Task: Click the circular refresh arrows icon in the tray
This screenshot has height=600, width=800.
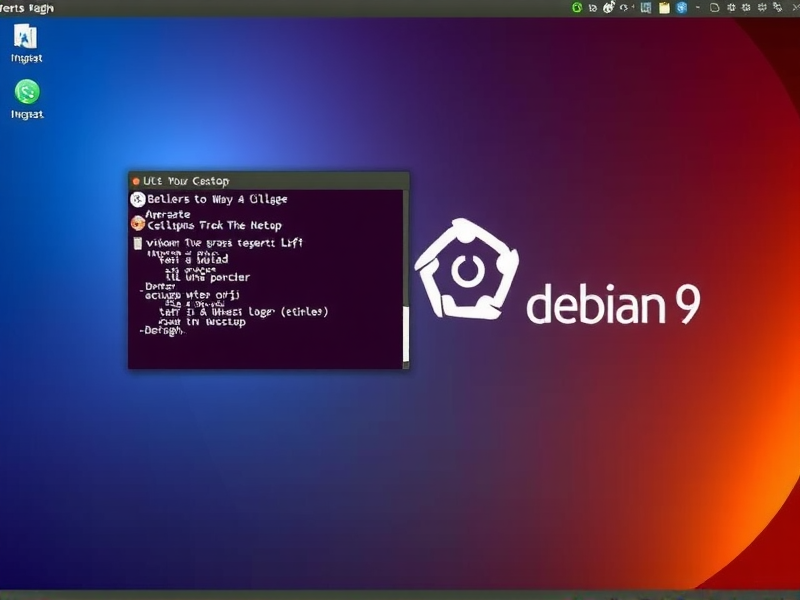Action: [x=624, y=8]
